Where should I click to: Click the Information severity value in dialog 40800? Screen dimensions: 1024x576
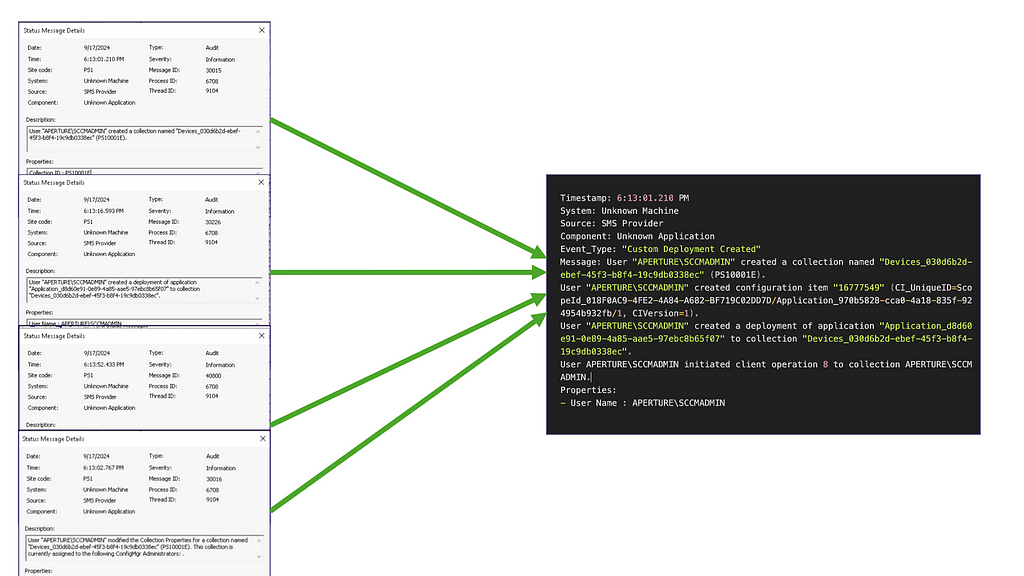pyautogui.click(x=220, y=365)
